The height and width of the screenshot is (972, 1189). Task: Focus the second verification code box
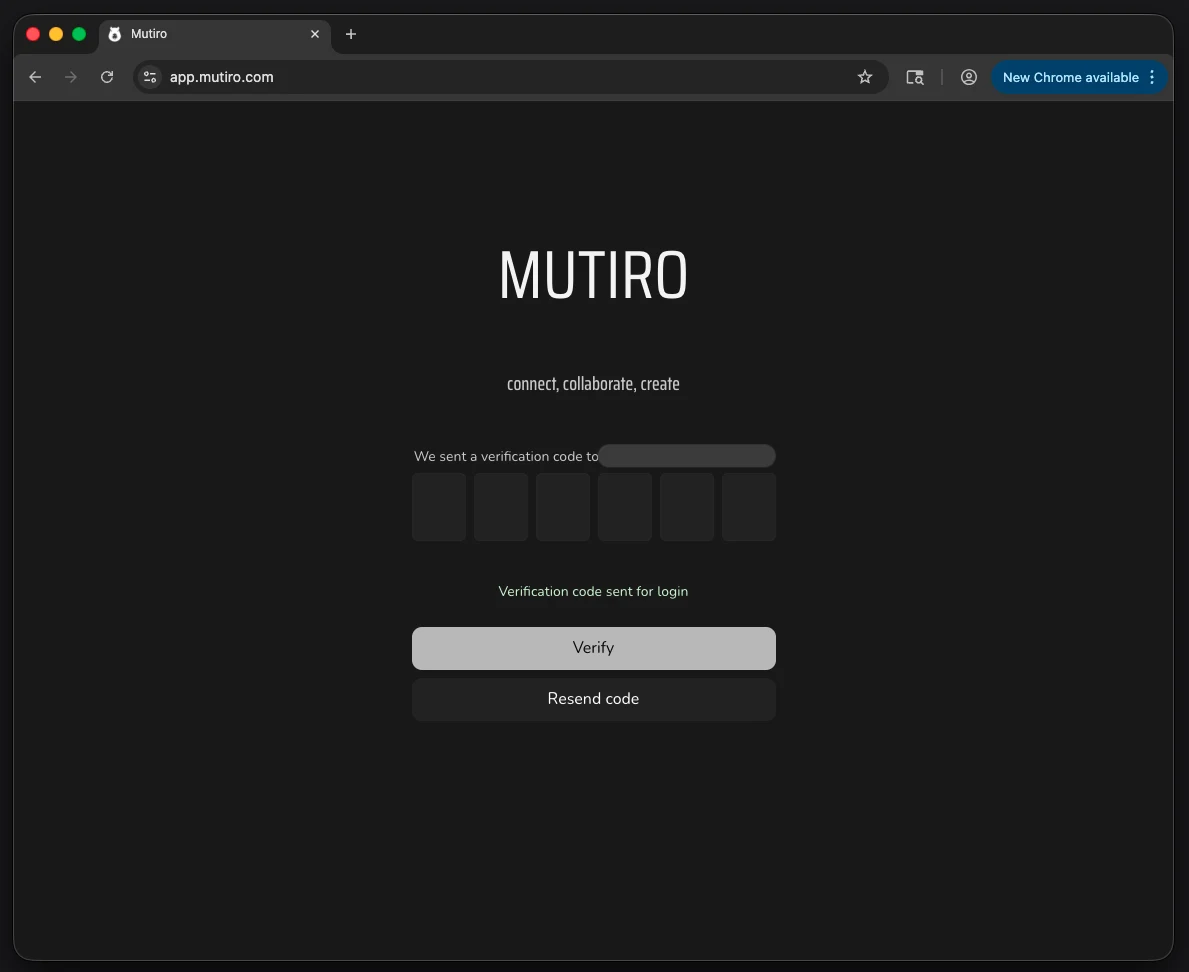coord(501,507)
